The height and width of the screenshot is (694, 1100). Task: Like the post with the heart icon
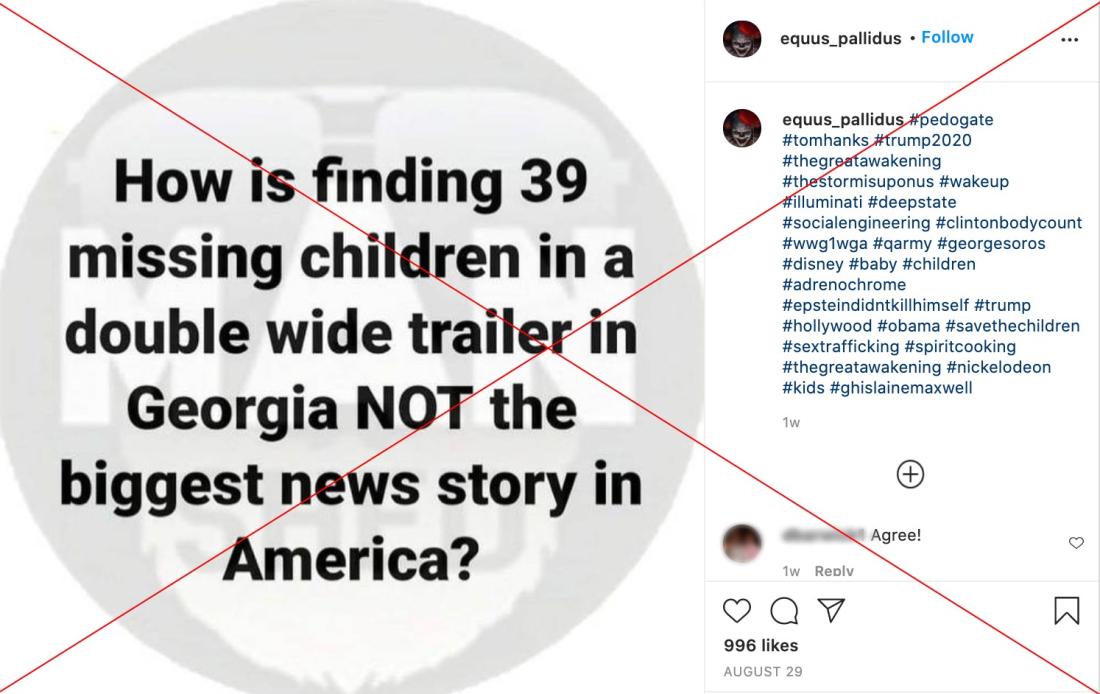point(737,610)
